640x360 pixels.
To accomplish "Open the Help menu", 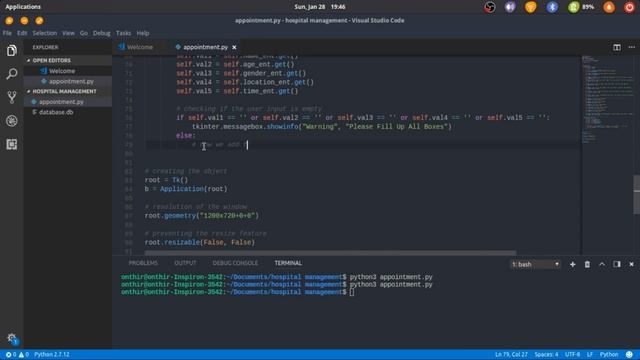I will (142, 33).
